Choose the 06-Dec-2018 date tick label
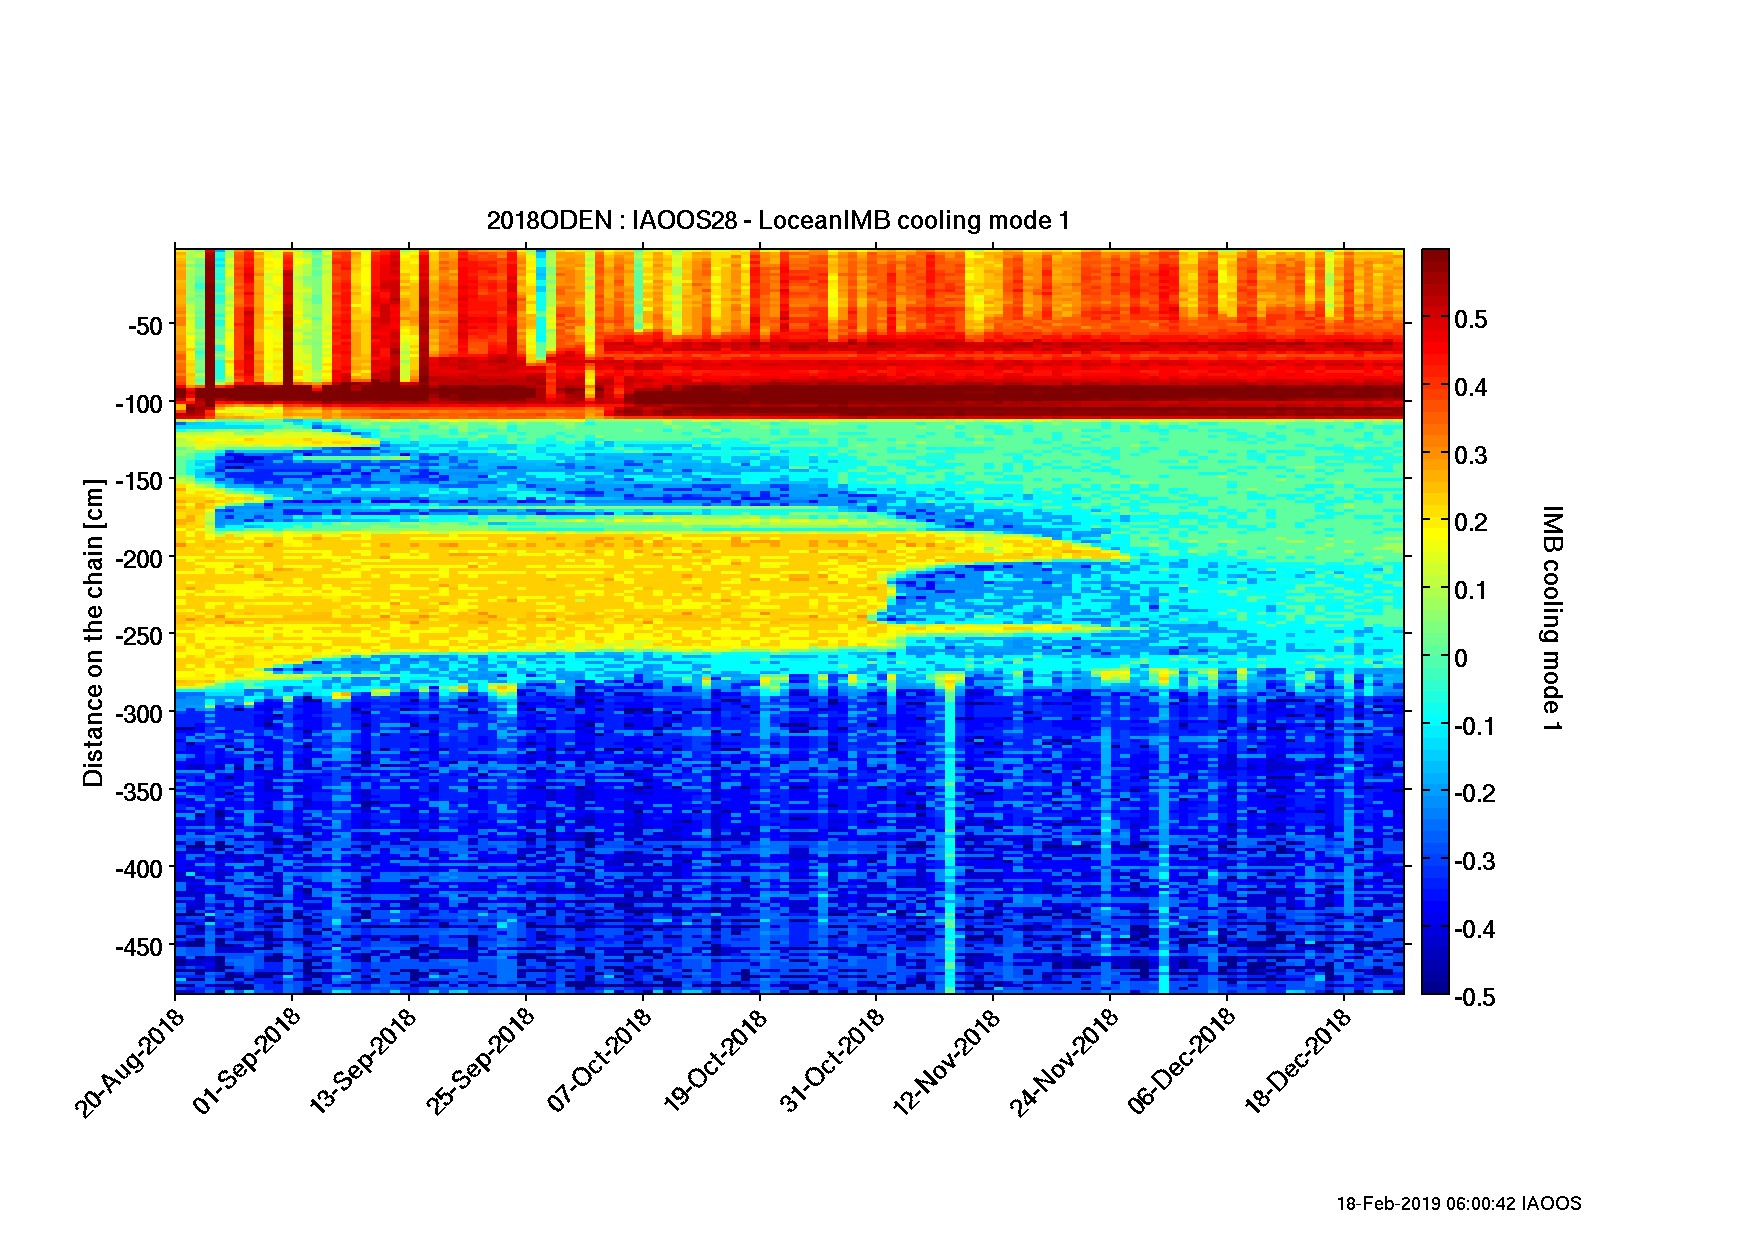 pos(1182,1062)
